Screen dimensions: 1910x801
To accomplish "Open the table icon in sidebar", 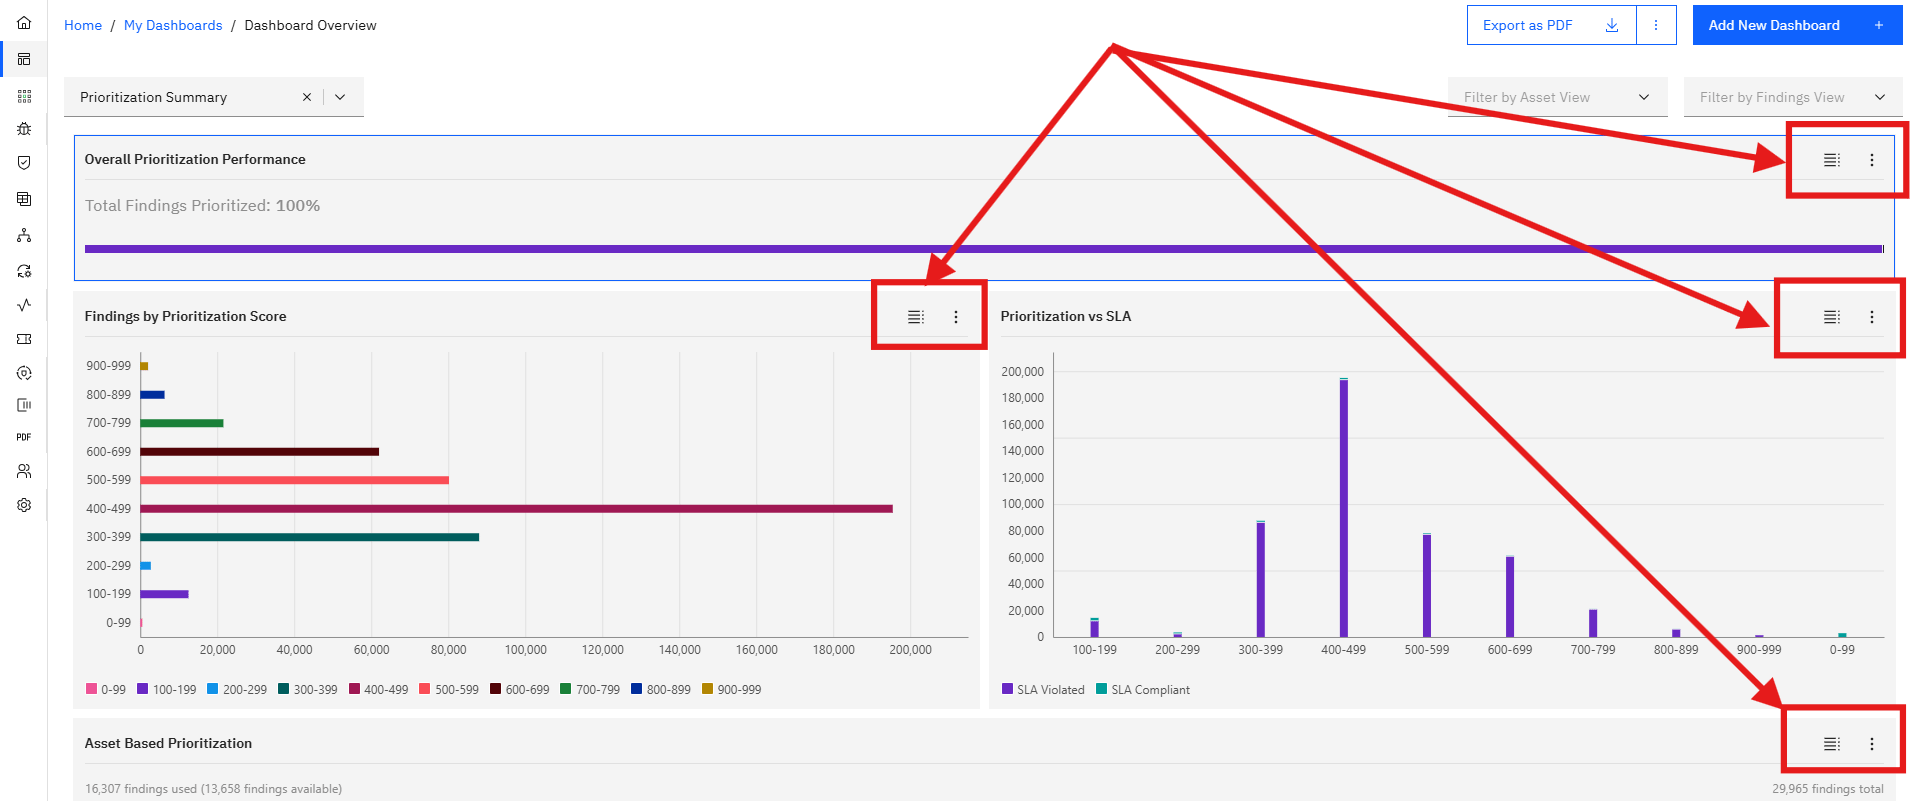I will coord(24,199).
